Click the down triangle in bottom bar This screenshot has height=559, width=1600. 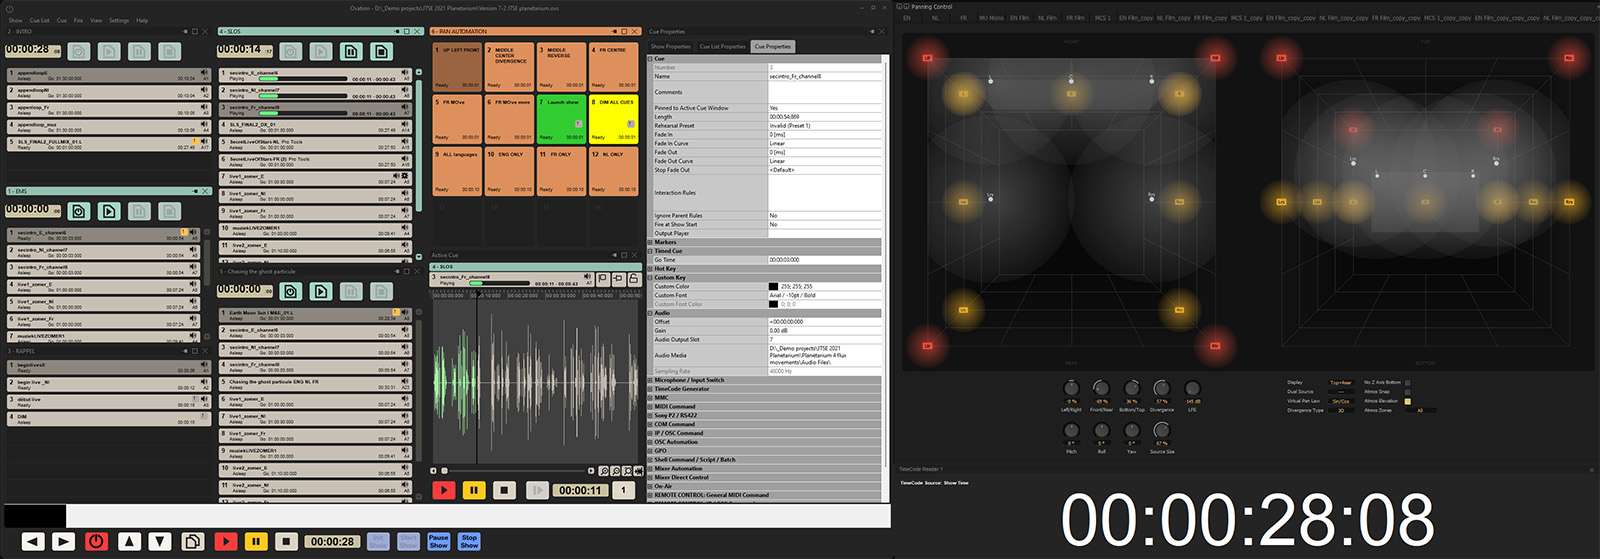pos(159,541)
